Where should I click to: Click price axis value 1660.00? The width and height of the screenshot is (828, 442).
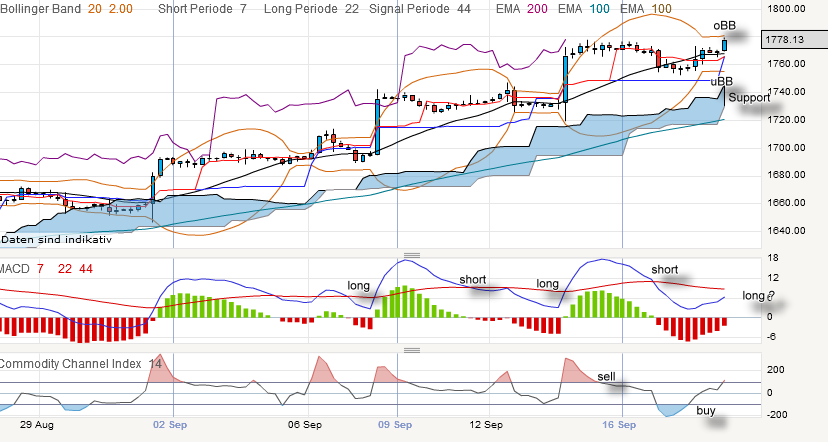tap(786, 203)
